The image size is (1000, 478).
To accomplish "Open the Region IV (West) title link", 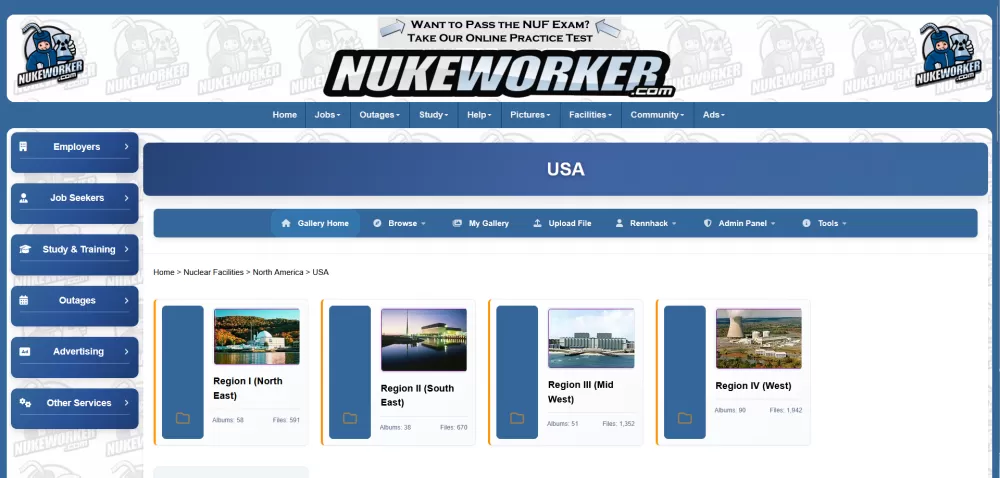I will pos(753,386).
